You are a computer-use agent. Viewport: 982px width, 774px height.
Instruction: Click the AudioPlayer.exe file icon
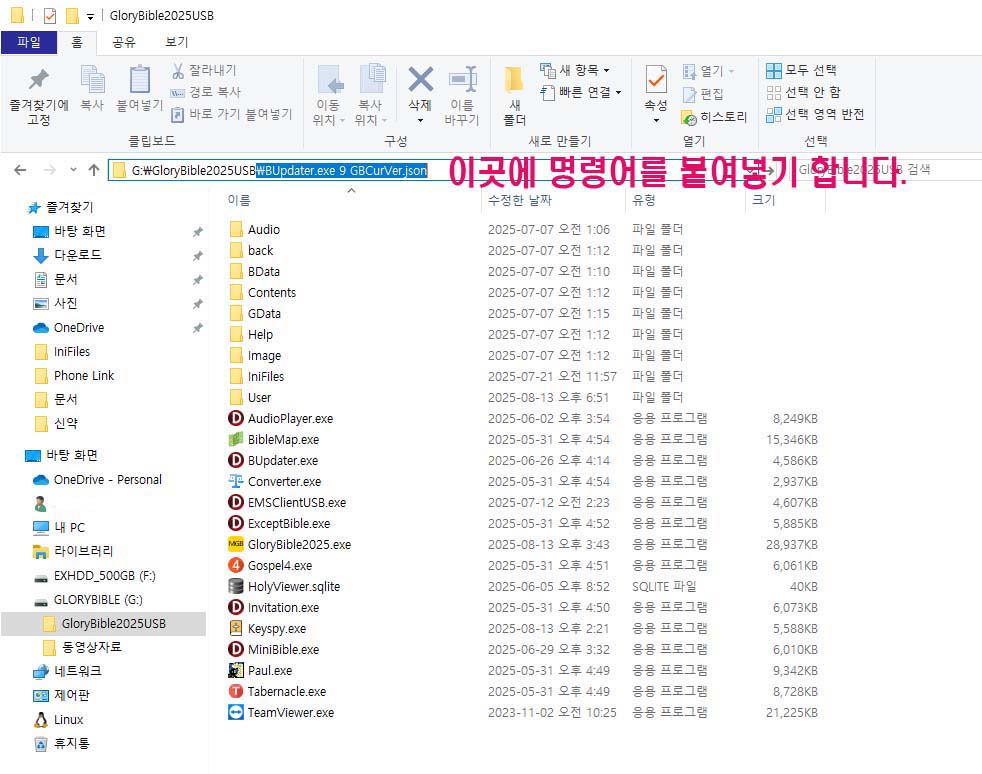[235, 418]
